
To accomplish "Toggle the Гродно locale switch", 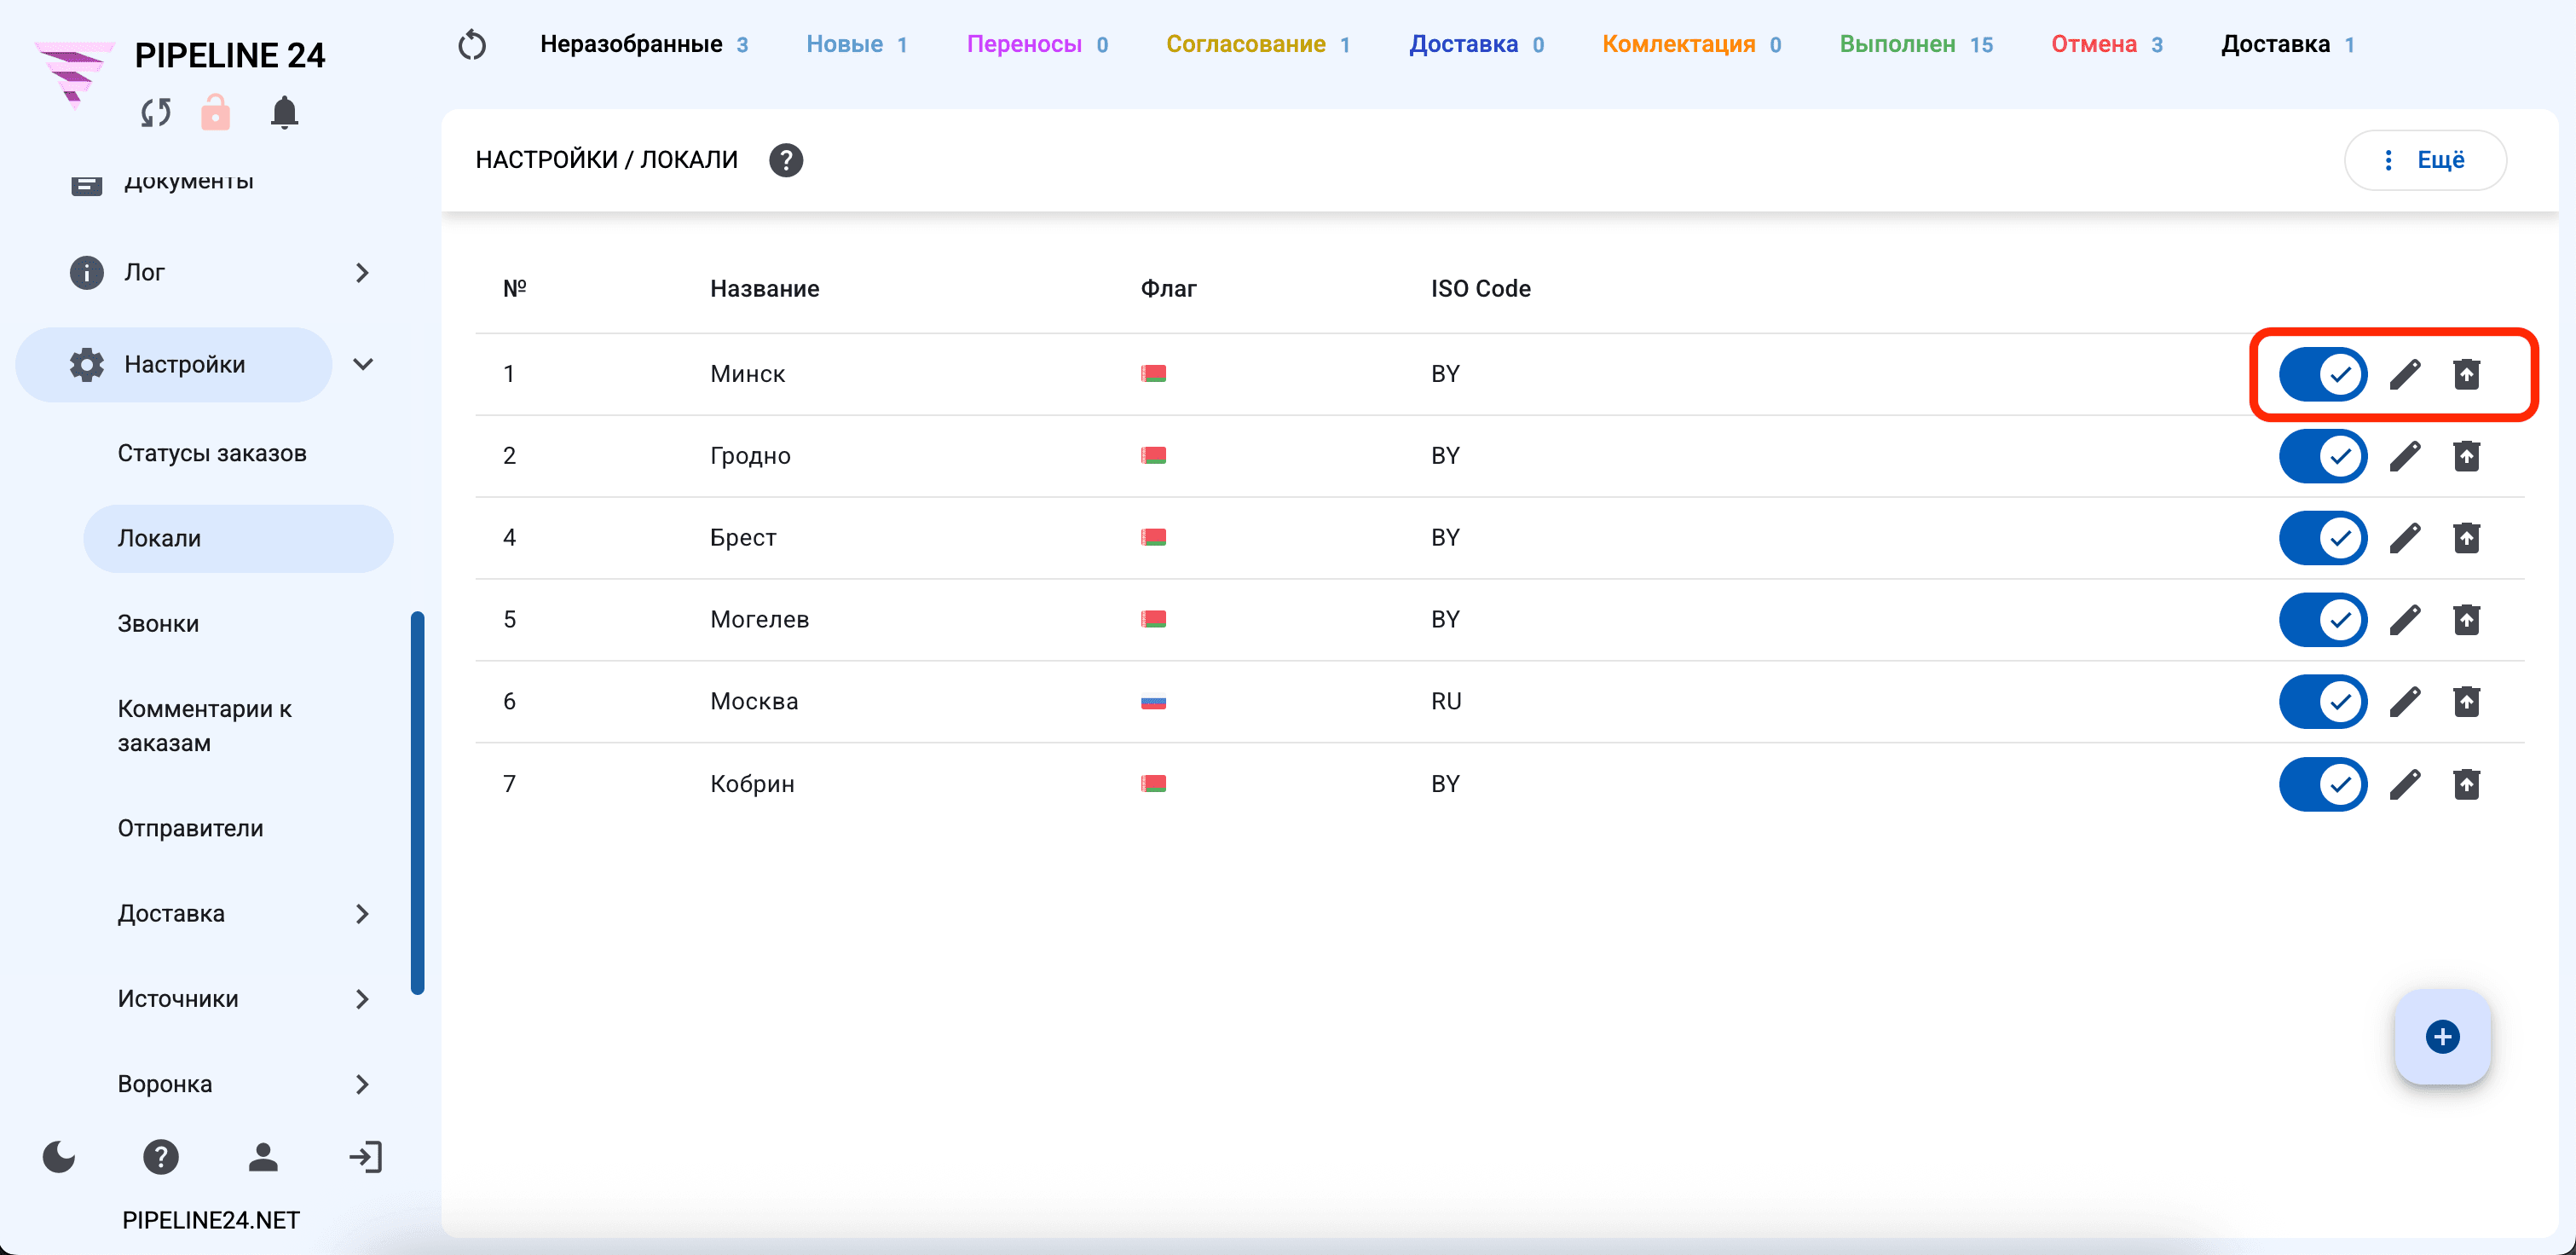I will point(2322,456).
